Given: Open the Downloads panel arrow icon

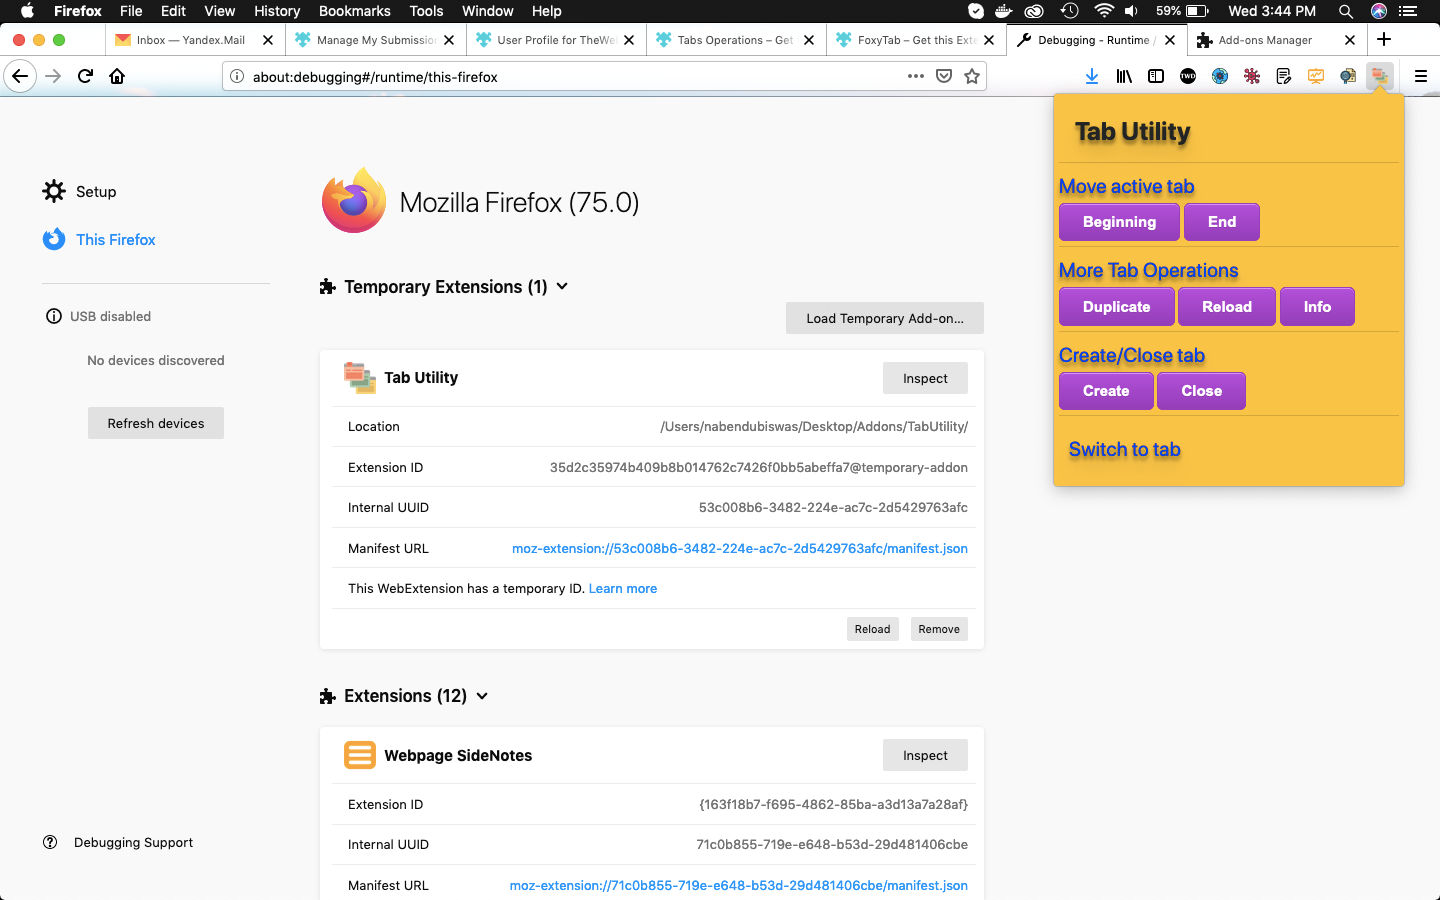Looking at the screenshot, I should [1092, 76].
